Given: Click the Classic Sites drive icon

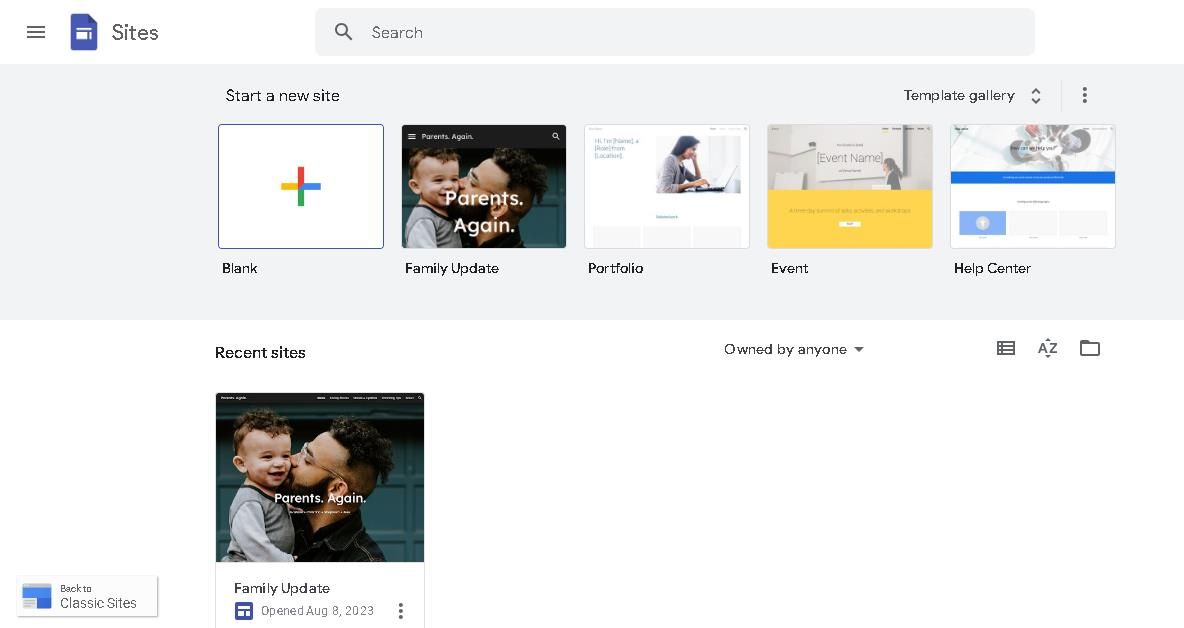Looking at the screenshot, I should (37, 596).
